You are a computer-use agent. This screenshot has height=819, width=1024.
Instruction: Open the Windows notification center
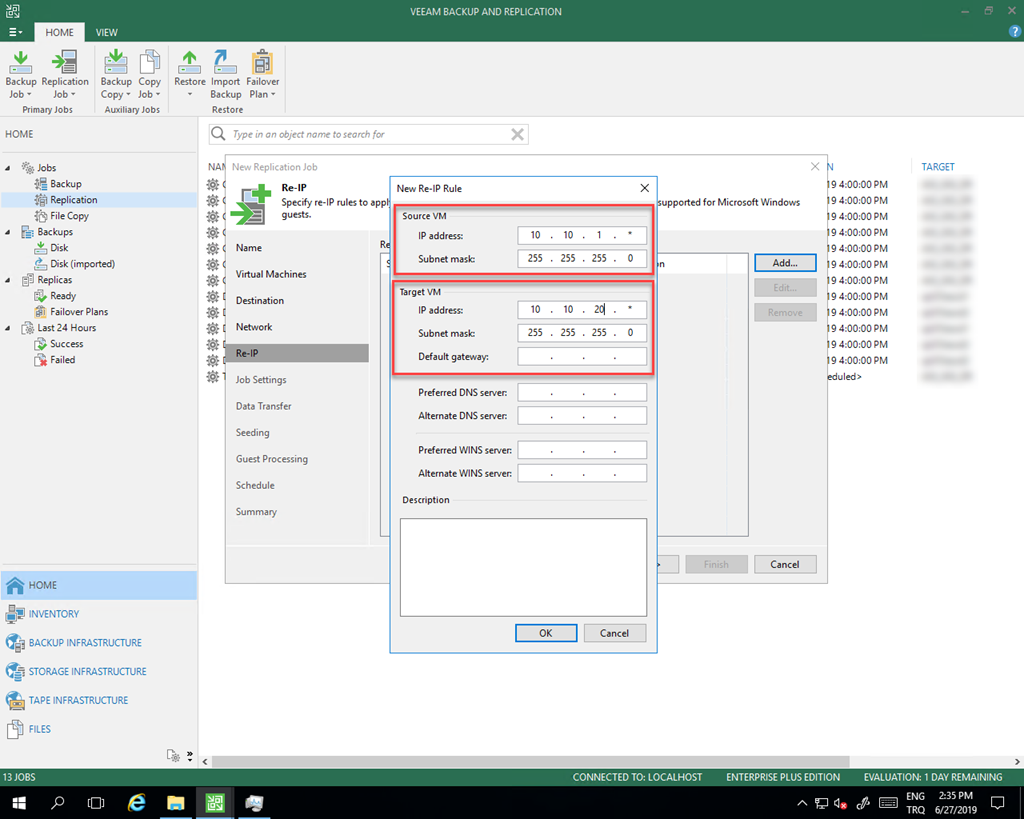[x=997, y=803]
